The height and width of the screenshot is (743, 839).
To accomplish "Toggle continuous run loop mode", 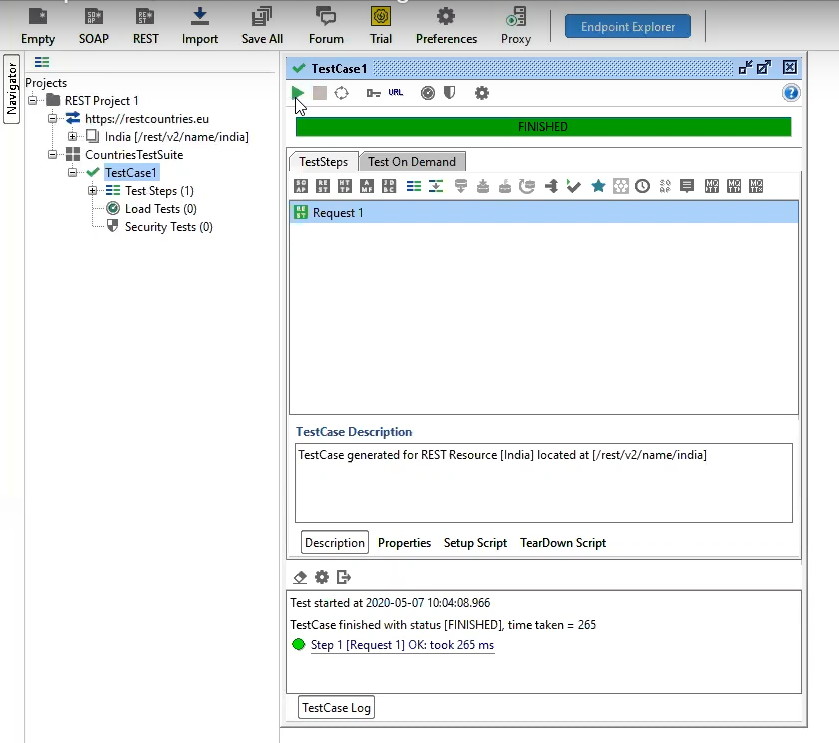I will click(342, 92).
